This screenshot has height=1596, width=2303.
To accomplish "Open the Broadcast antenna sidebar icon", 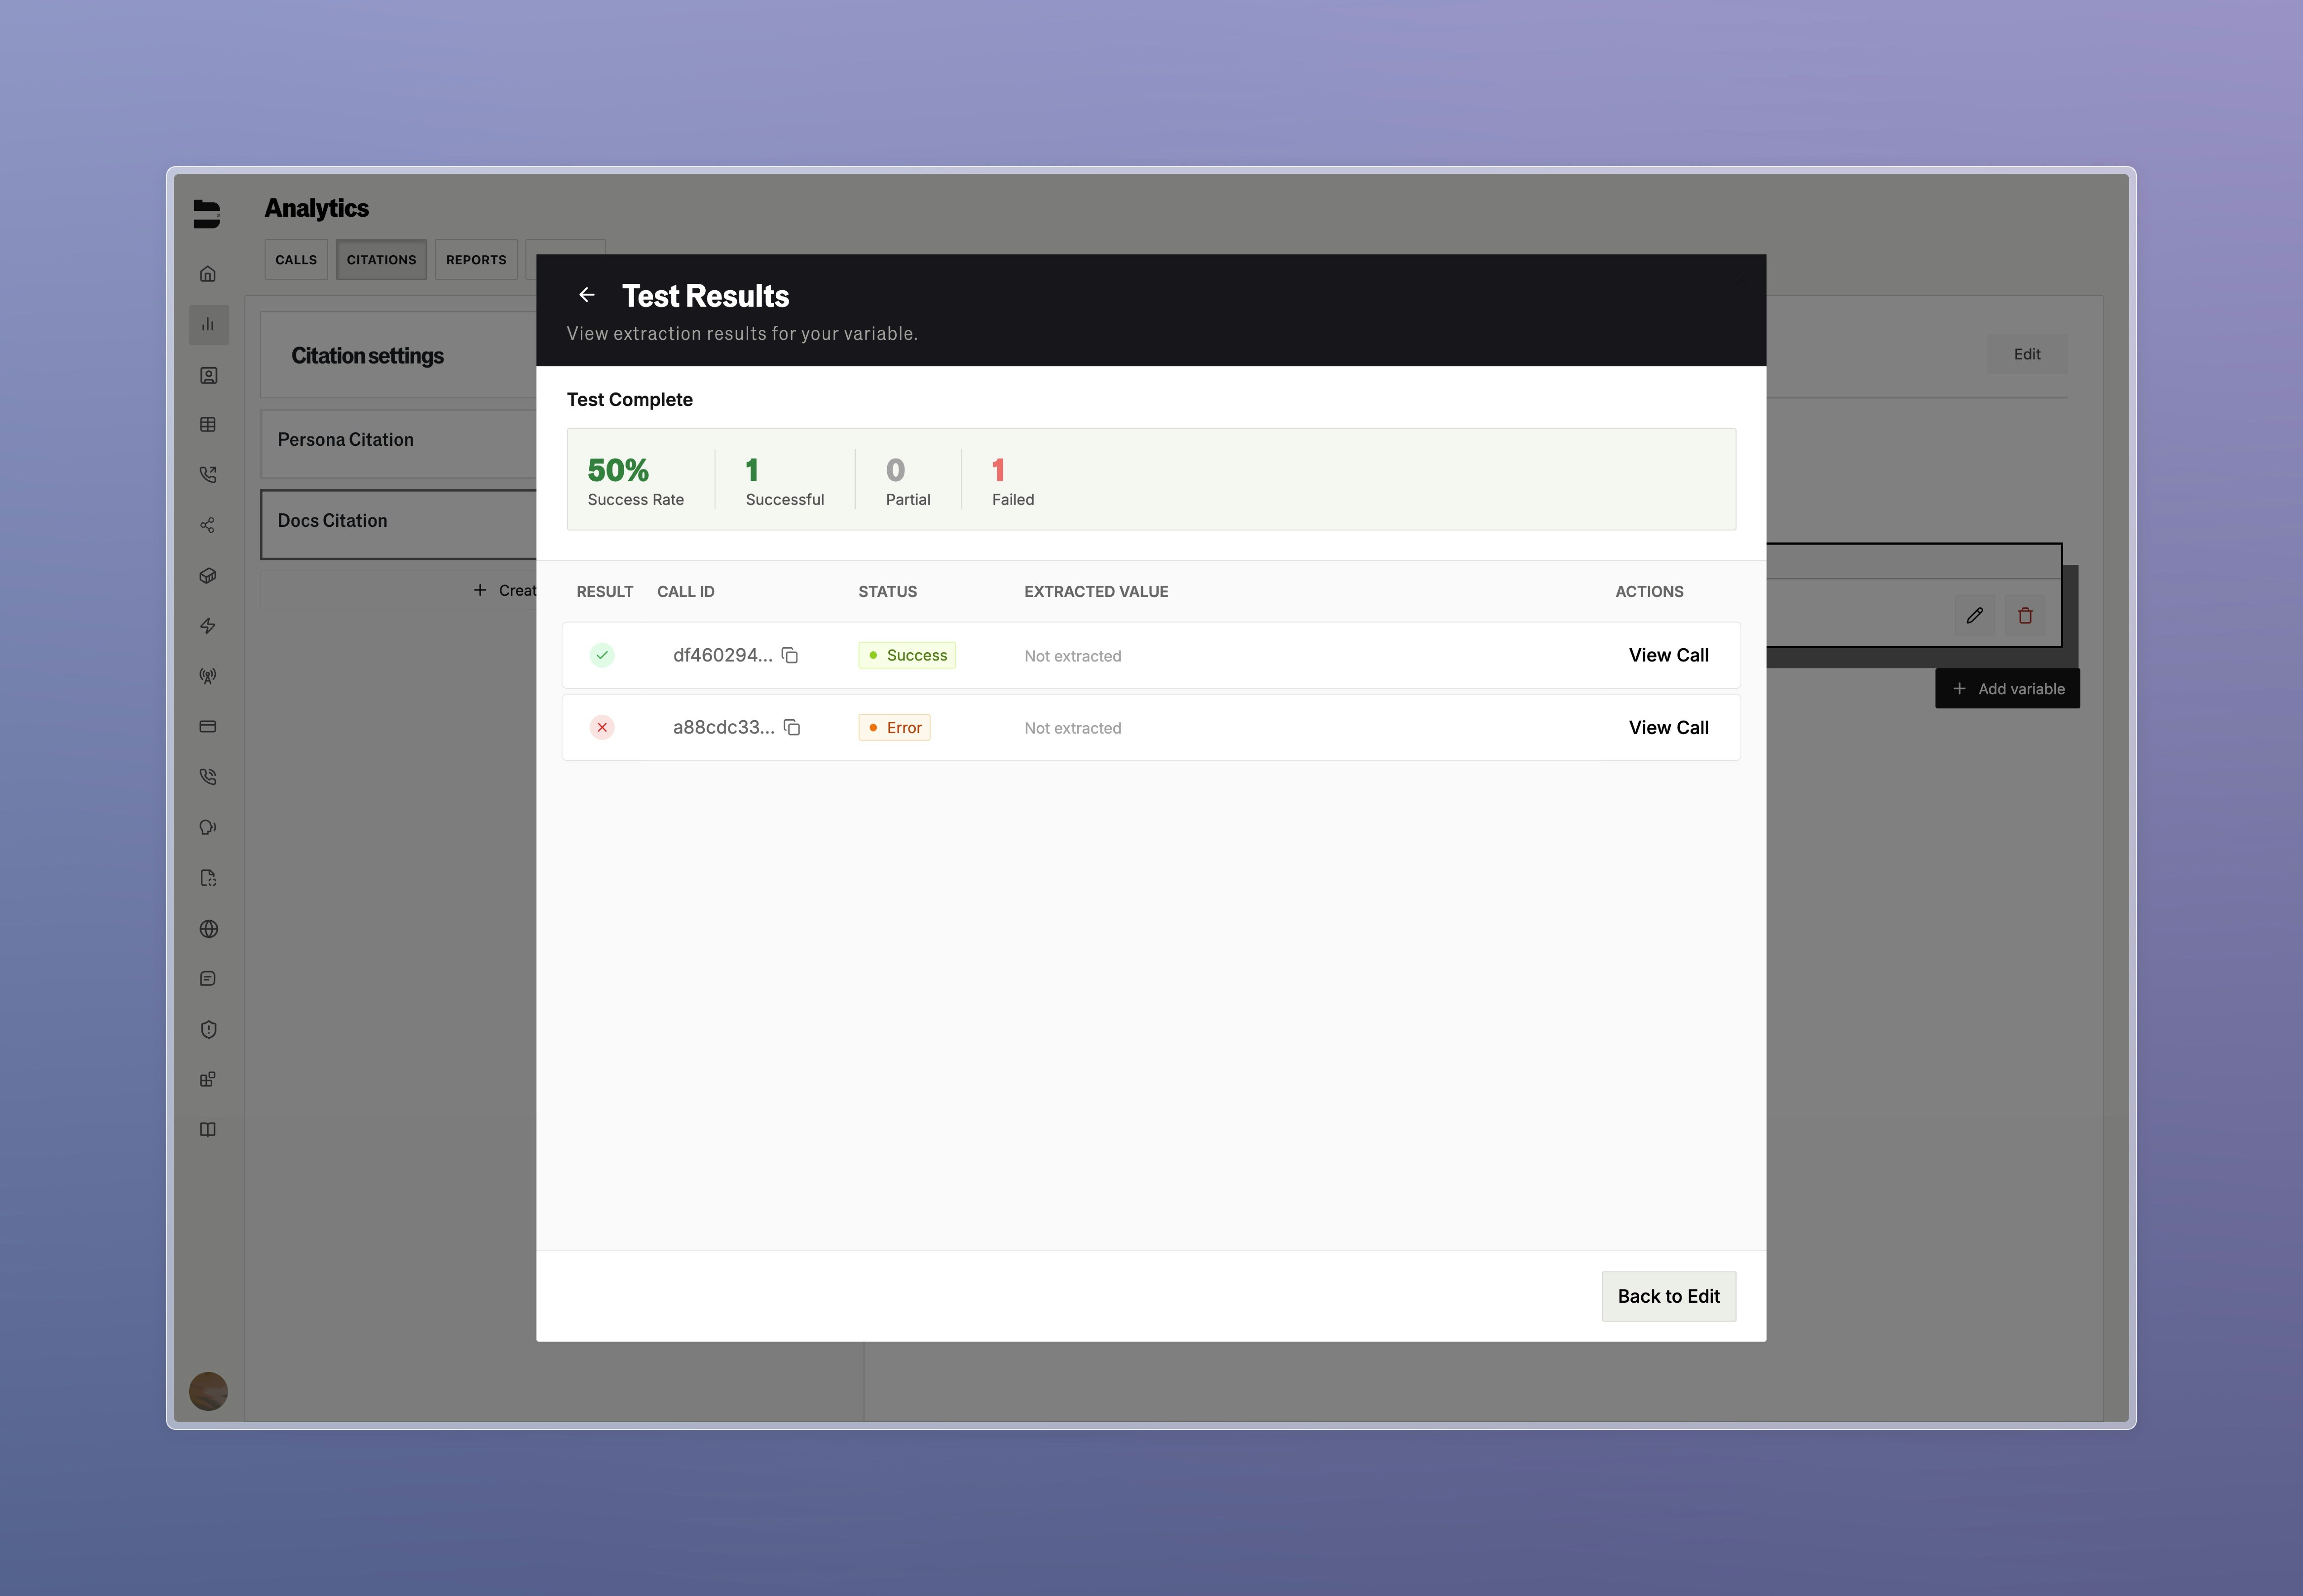I will [208, 675].
